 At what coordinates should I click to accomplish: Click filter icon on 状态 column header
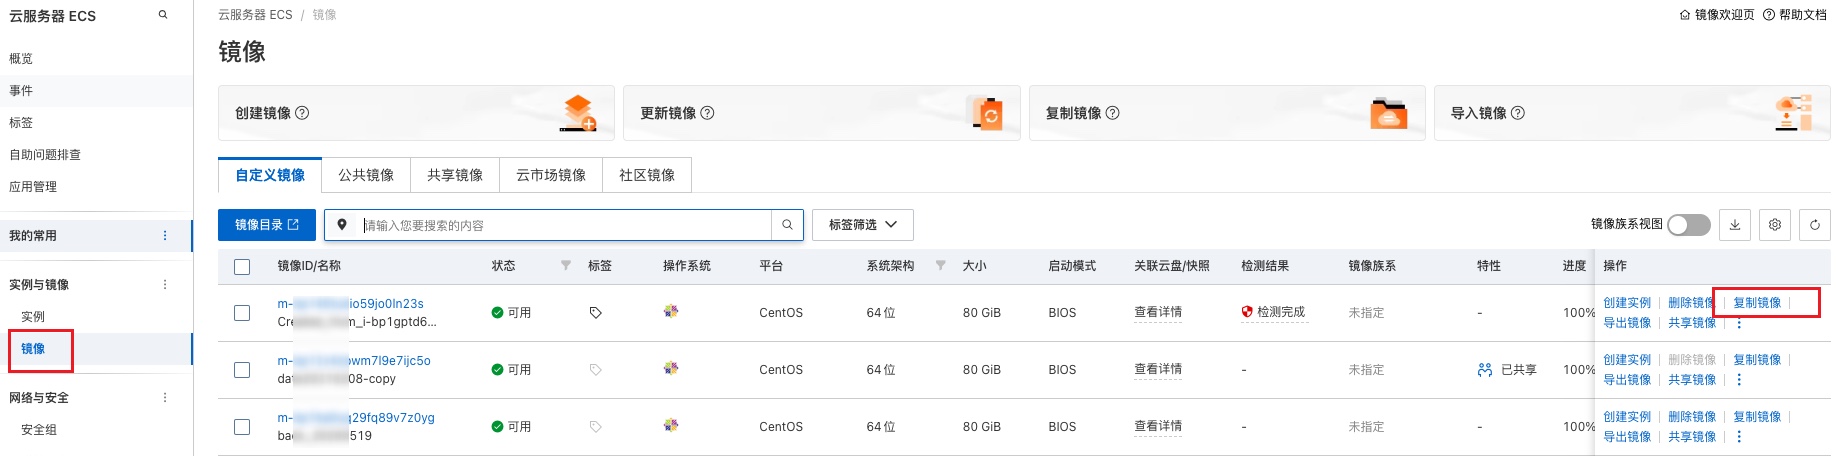[566, 266]
